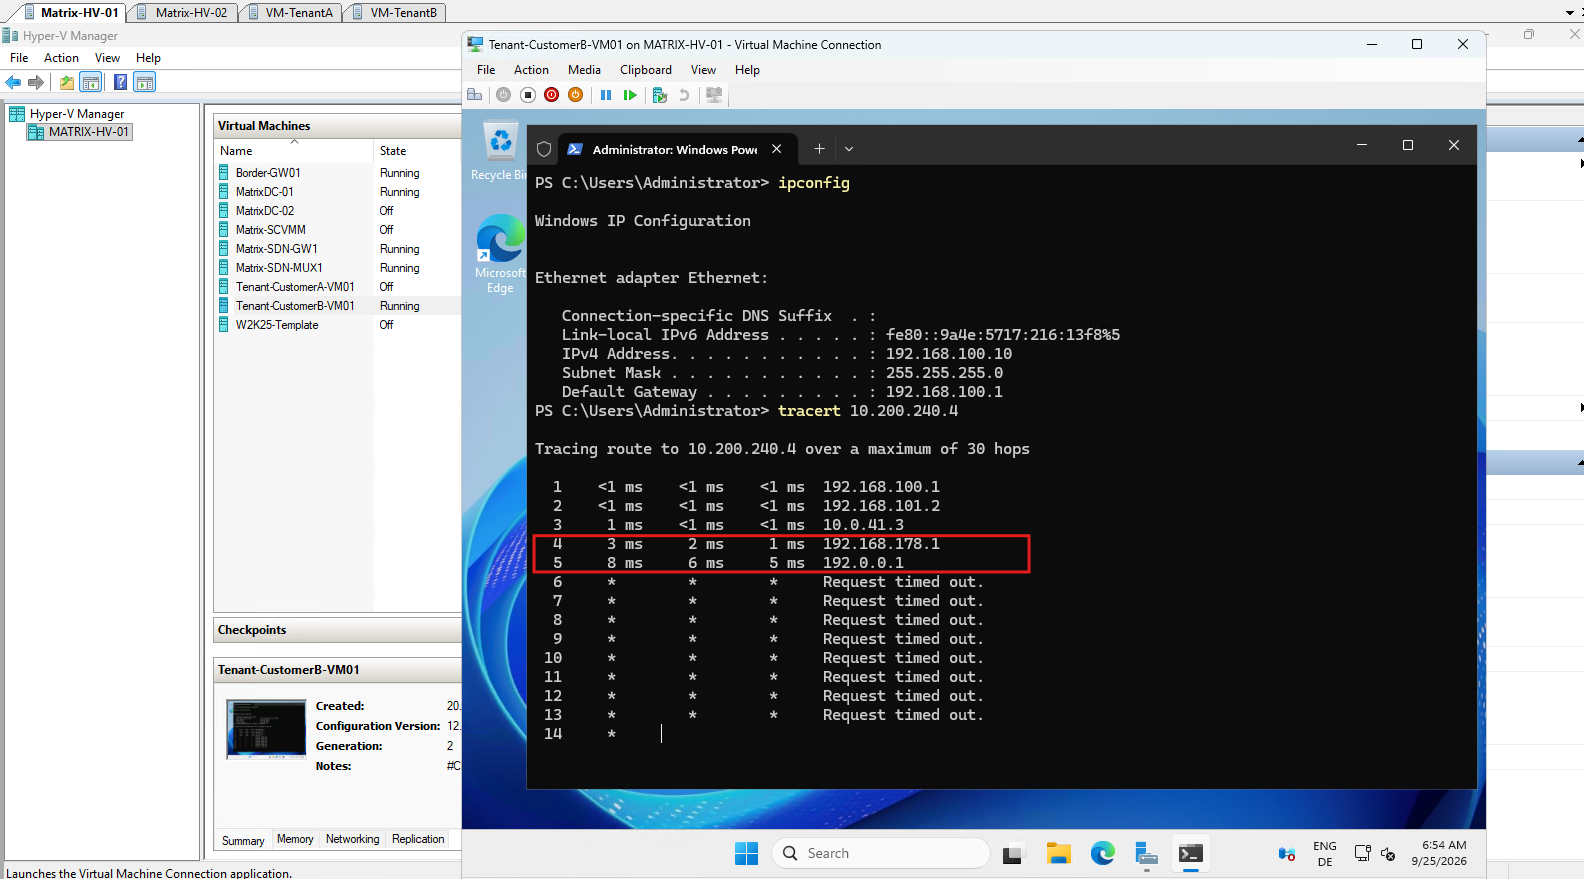Click the Tenant-CustomerB-VM01 preview thumbnail
This screenshot has width=1584, height=879.
[266, 729]
